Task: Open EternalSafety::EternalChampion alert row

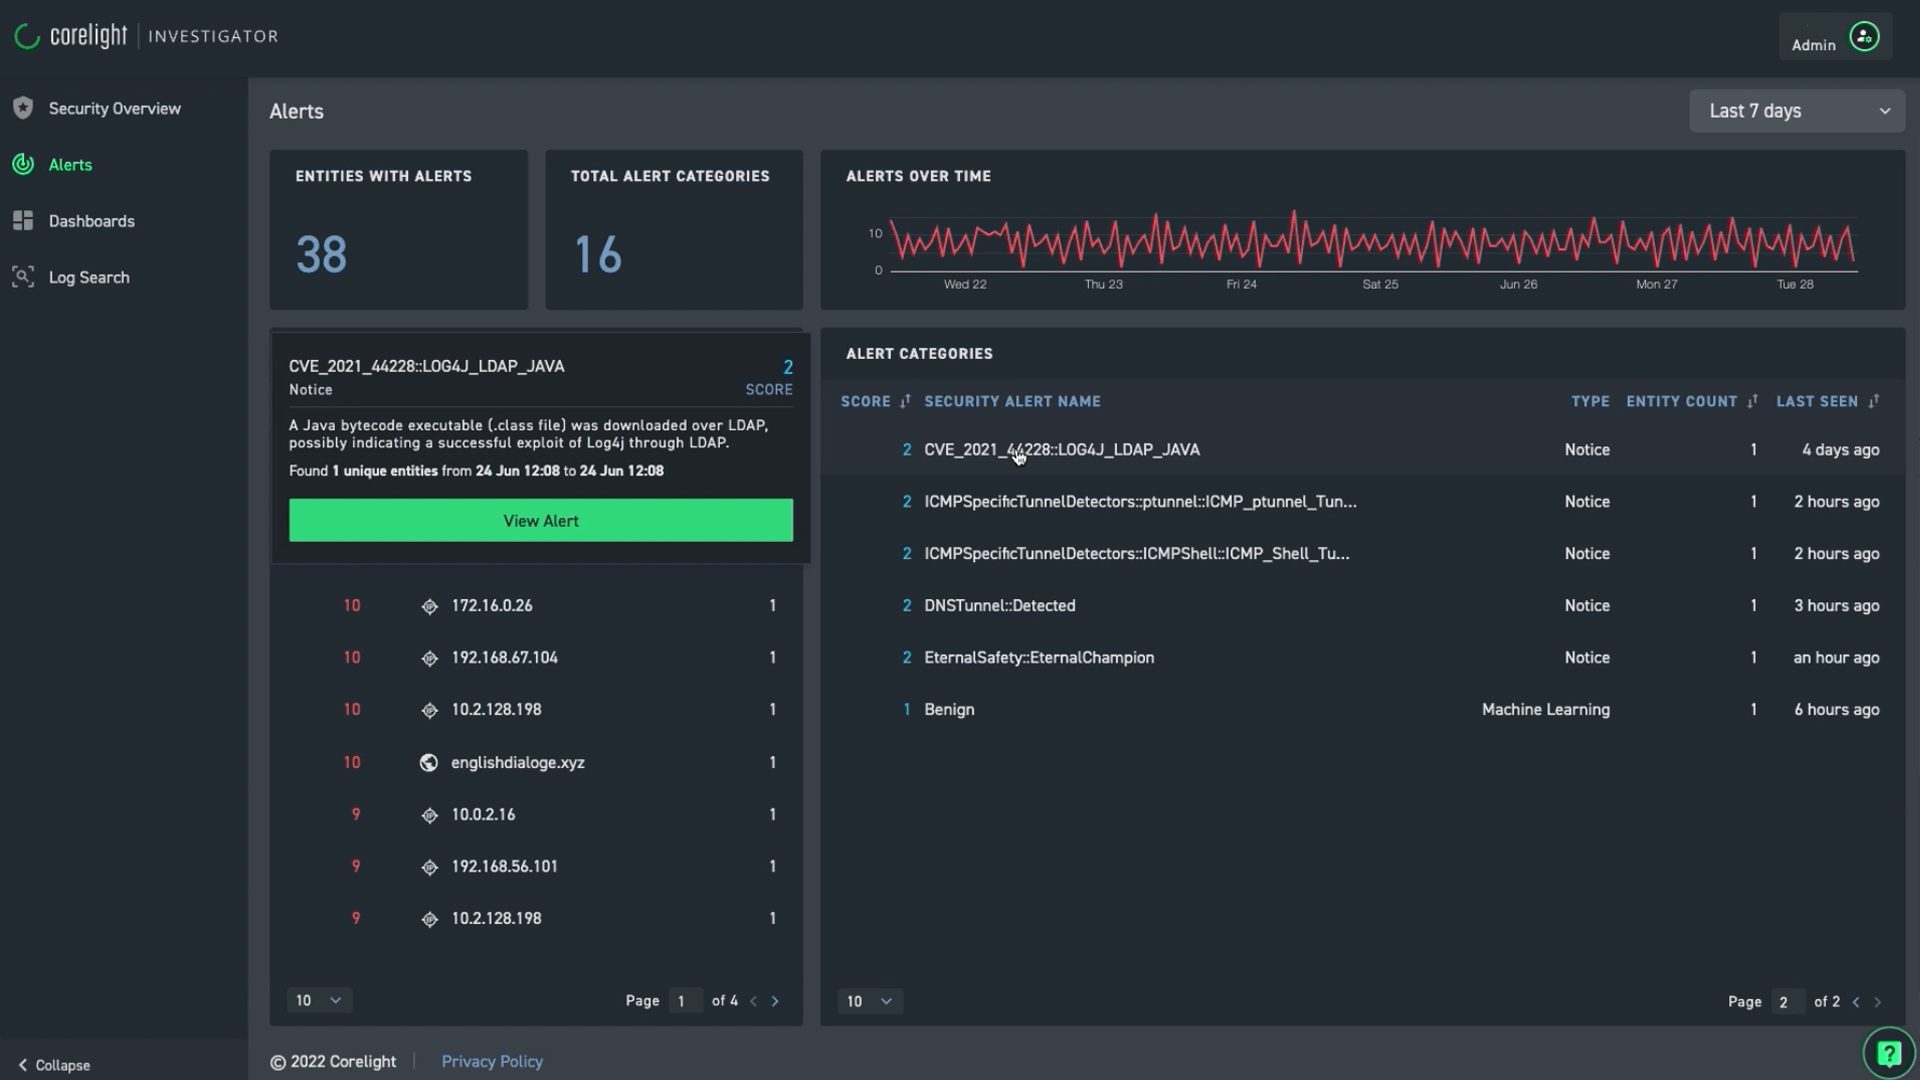Action: (x=1362, y=658)
